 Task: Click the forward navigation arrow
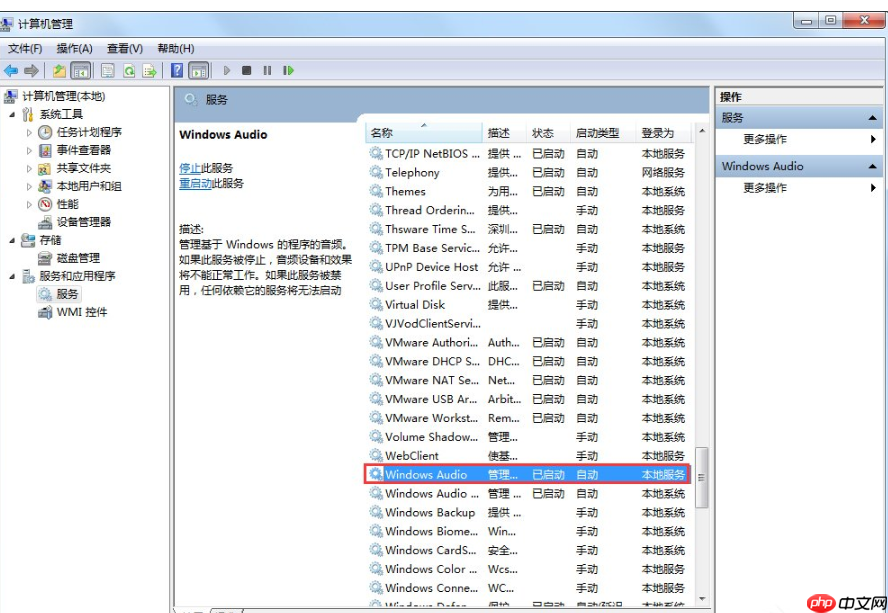coord(33,70)
